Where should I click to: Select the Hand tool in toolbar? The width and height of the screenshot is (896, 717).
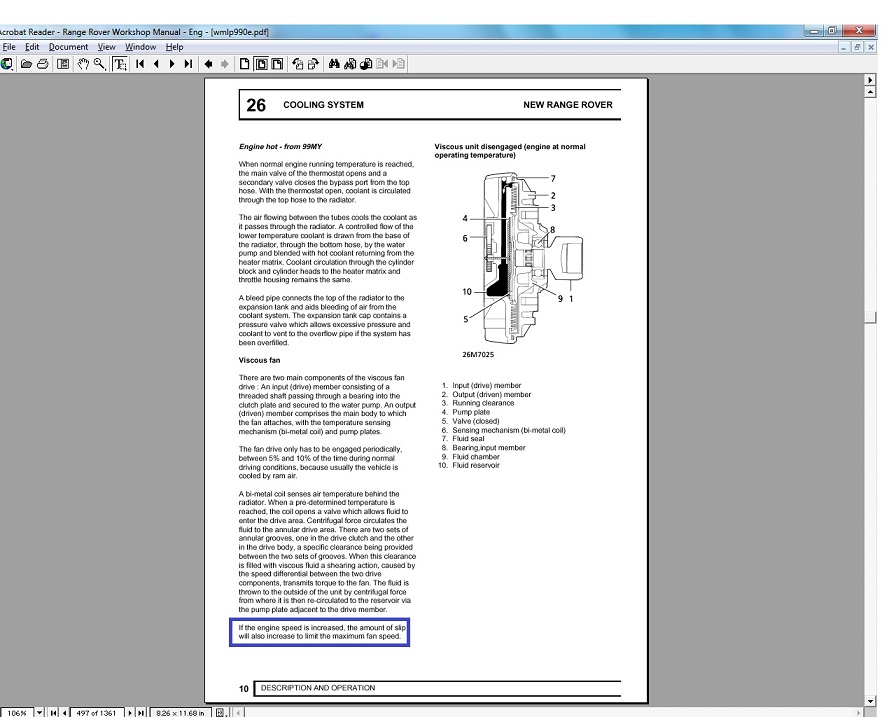pos(83,64)
